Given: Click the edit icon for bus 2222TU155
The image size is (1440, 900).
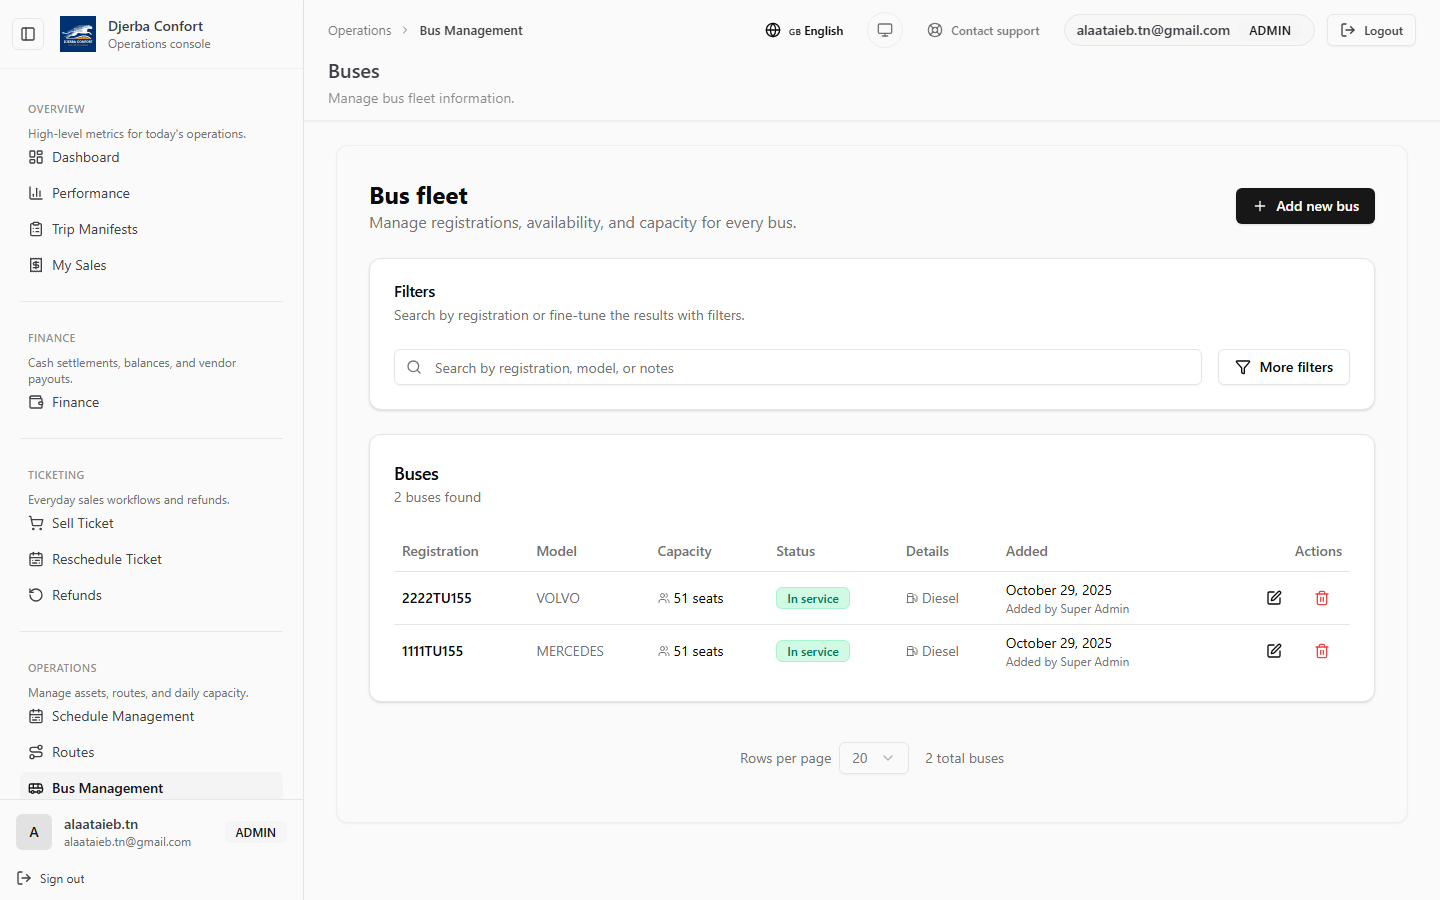Looking at the screenshot, I should pyautogui.click(x=1274, y=598).
